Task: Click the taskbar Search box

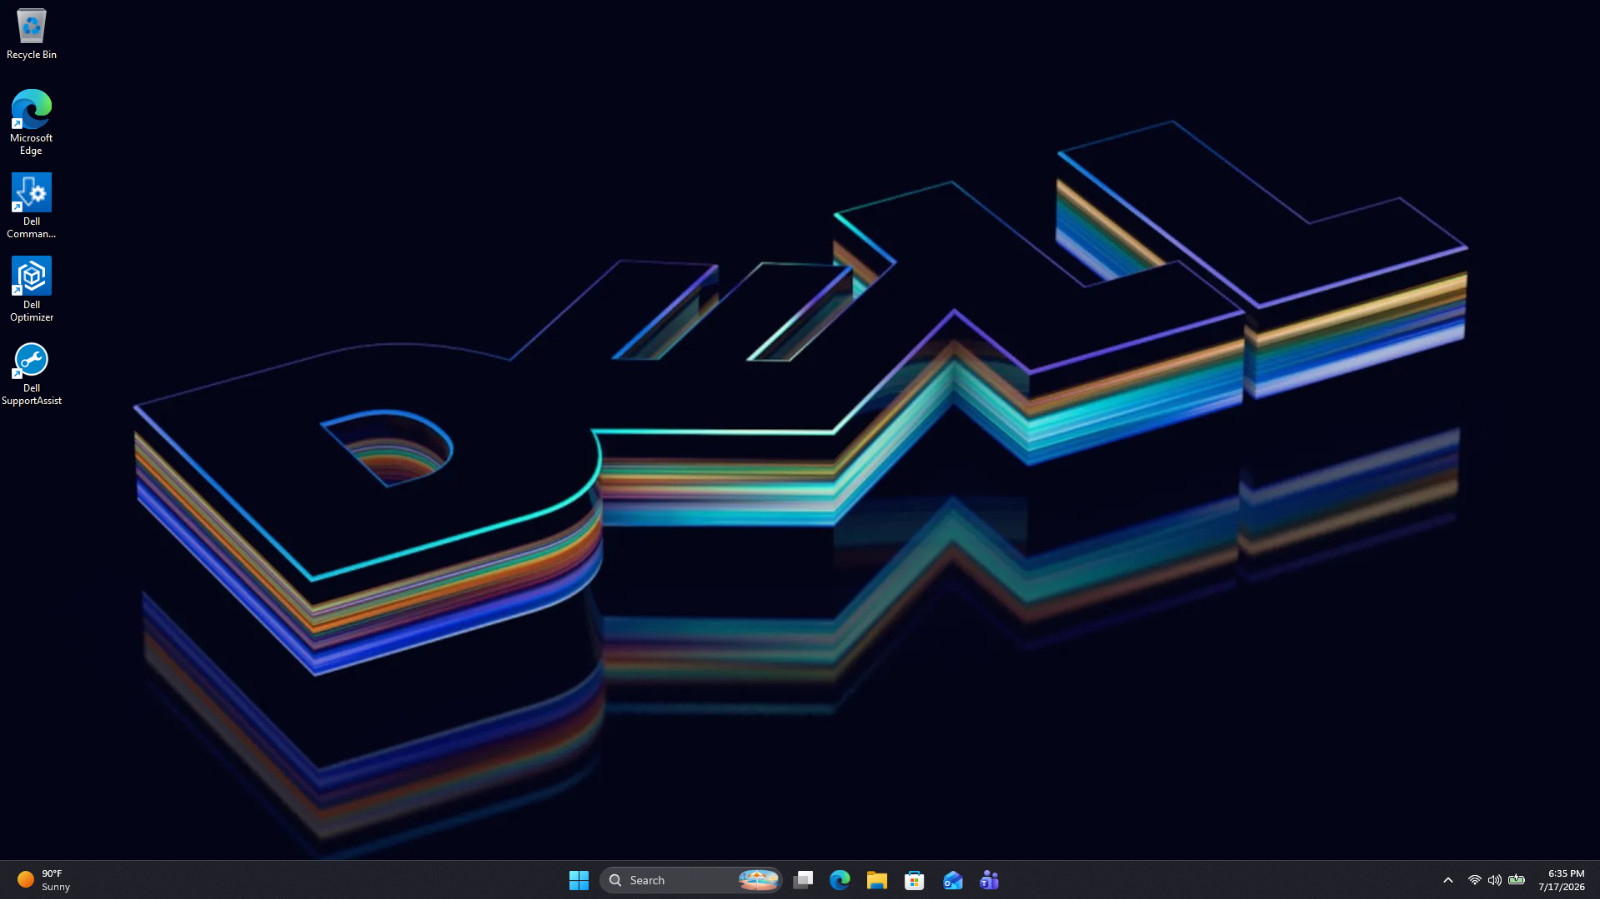Action: [x=690, y=880]
